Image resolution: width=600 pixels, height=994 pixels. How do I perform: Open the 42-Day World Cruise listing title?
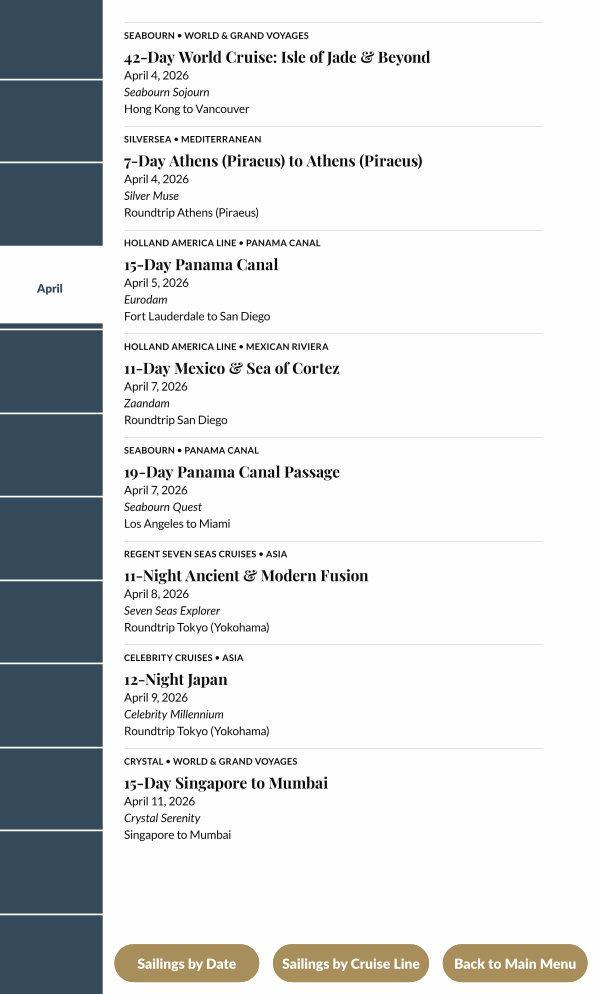click(277, 58)
